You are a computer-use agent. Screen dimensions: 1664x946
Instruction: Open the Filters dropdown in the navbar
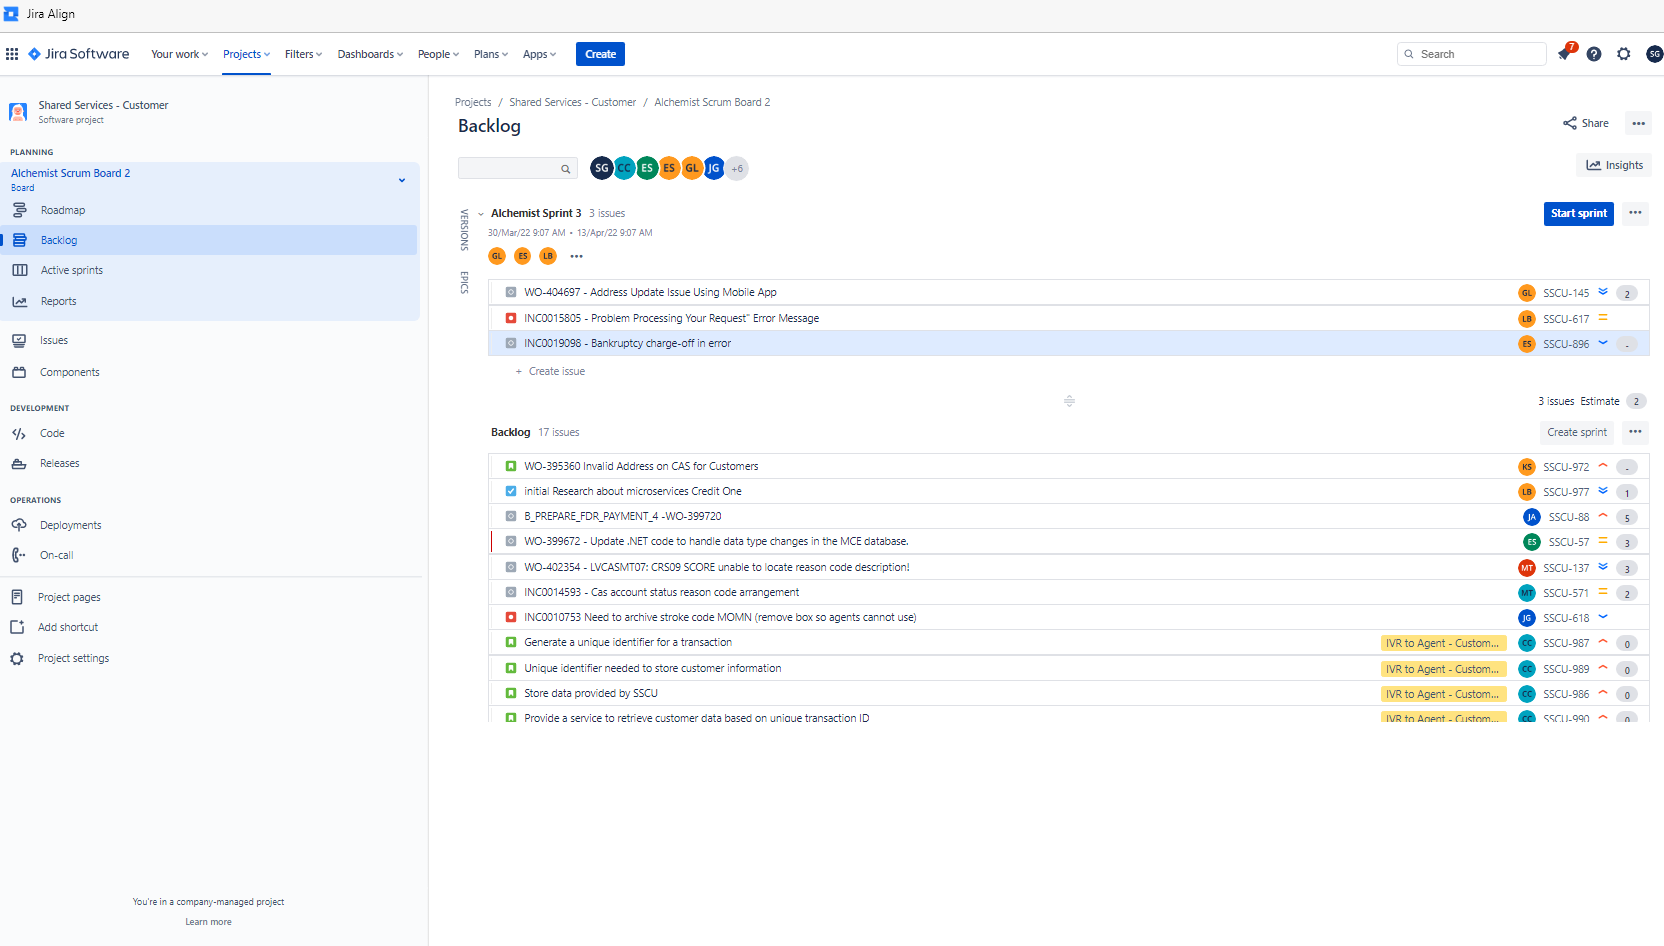[x=302, y=54]
